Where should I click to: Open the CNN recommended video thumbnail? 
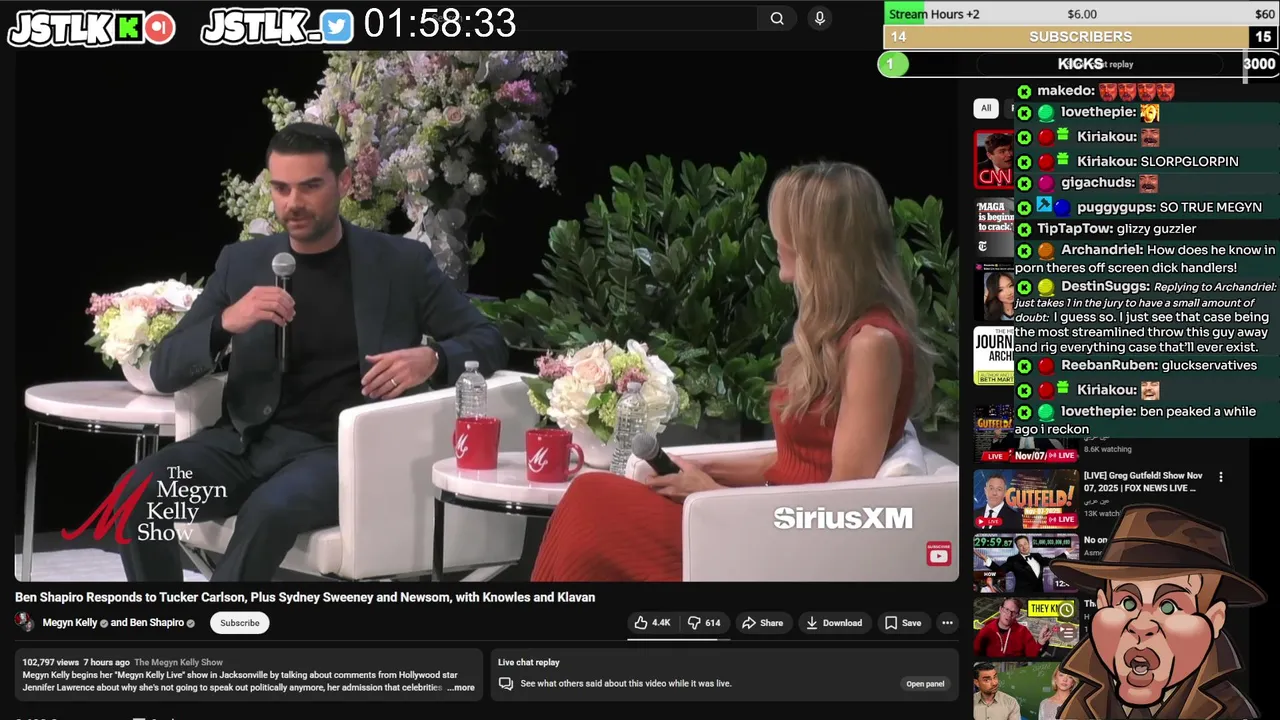point(993,159)
